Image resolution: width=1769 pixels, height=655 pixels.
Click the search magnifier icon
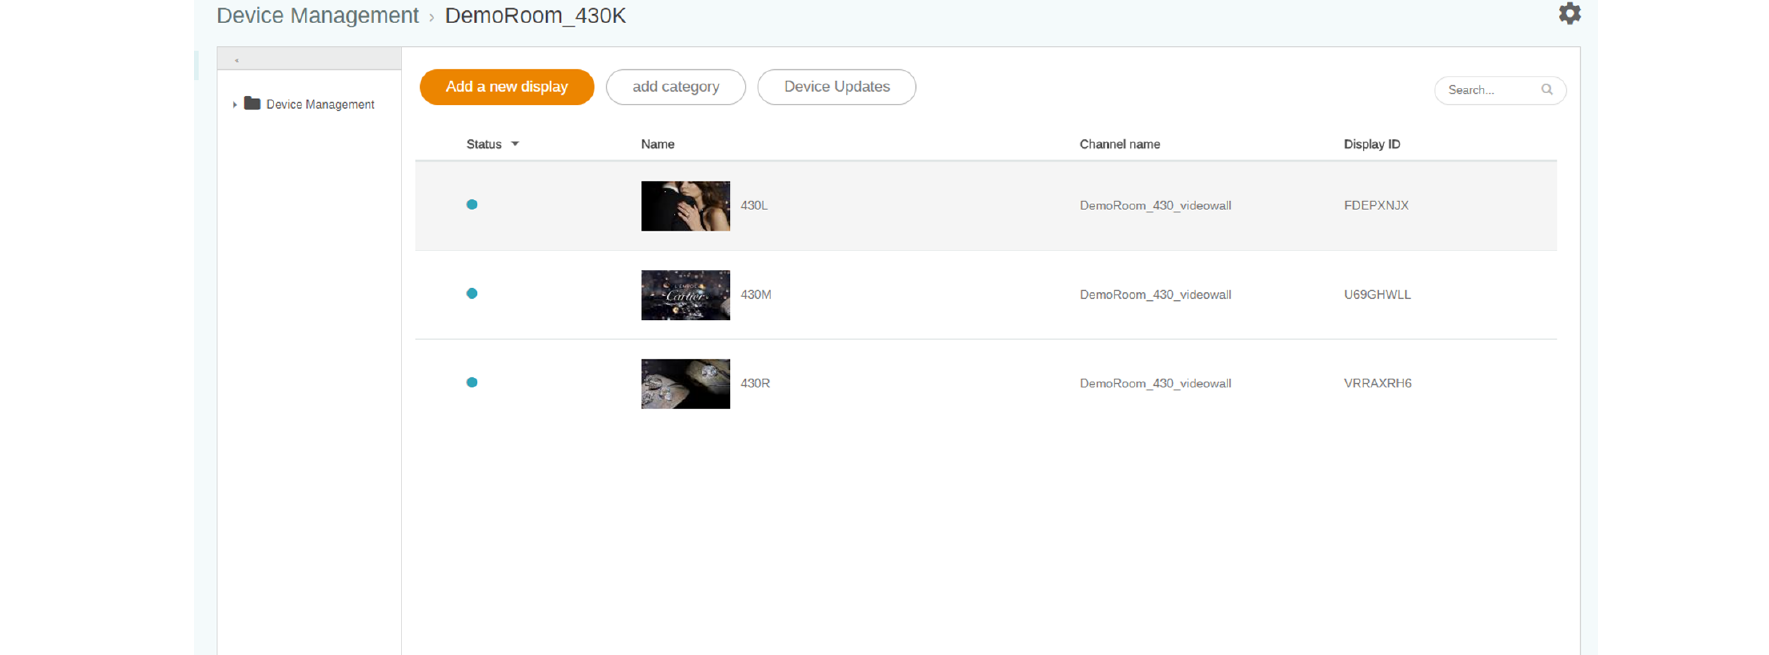click(1546, 90)
